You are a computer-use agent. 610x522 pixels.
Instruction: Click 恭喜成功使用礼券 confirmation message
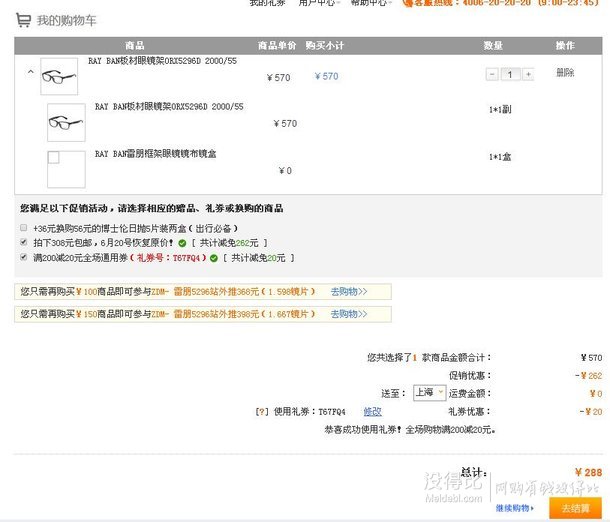click(410, 429)
